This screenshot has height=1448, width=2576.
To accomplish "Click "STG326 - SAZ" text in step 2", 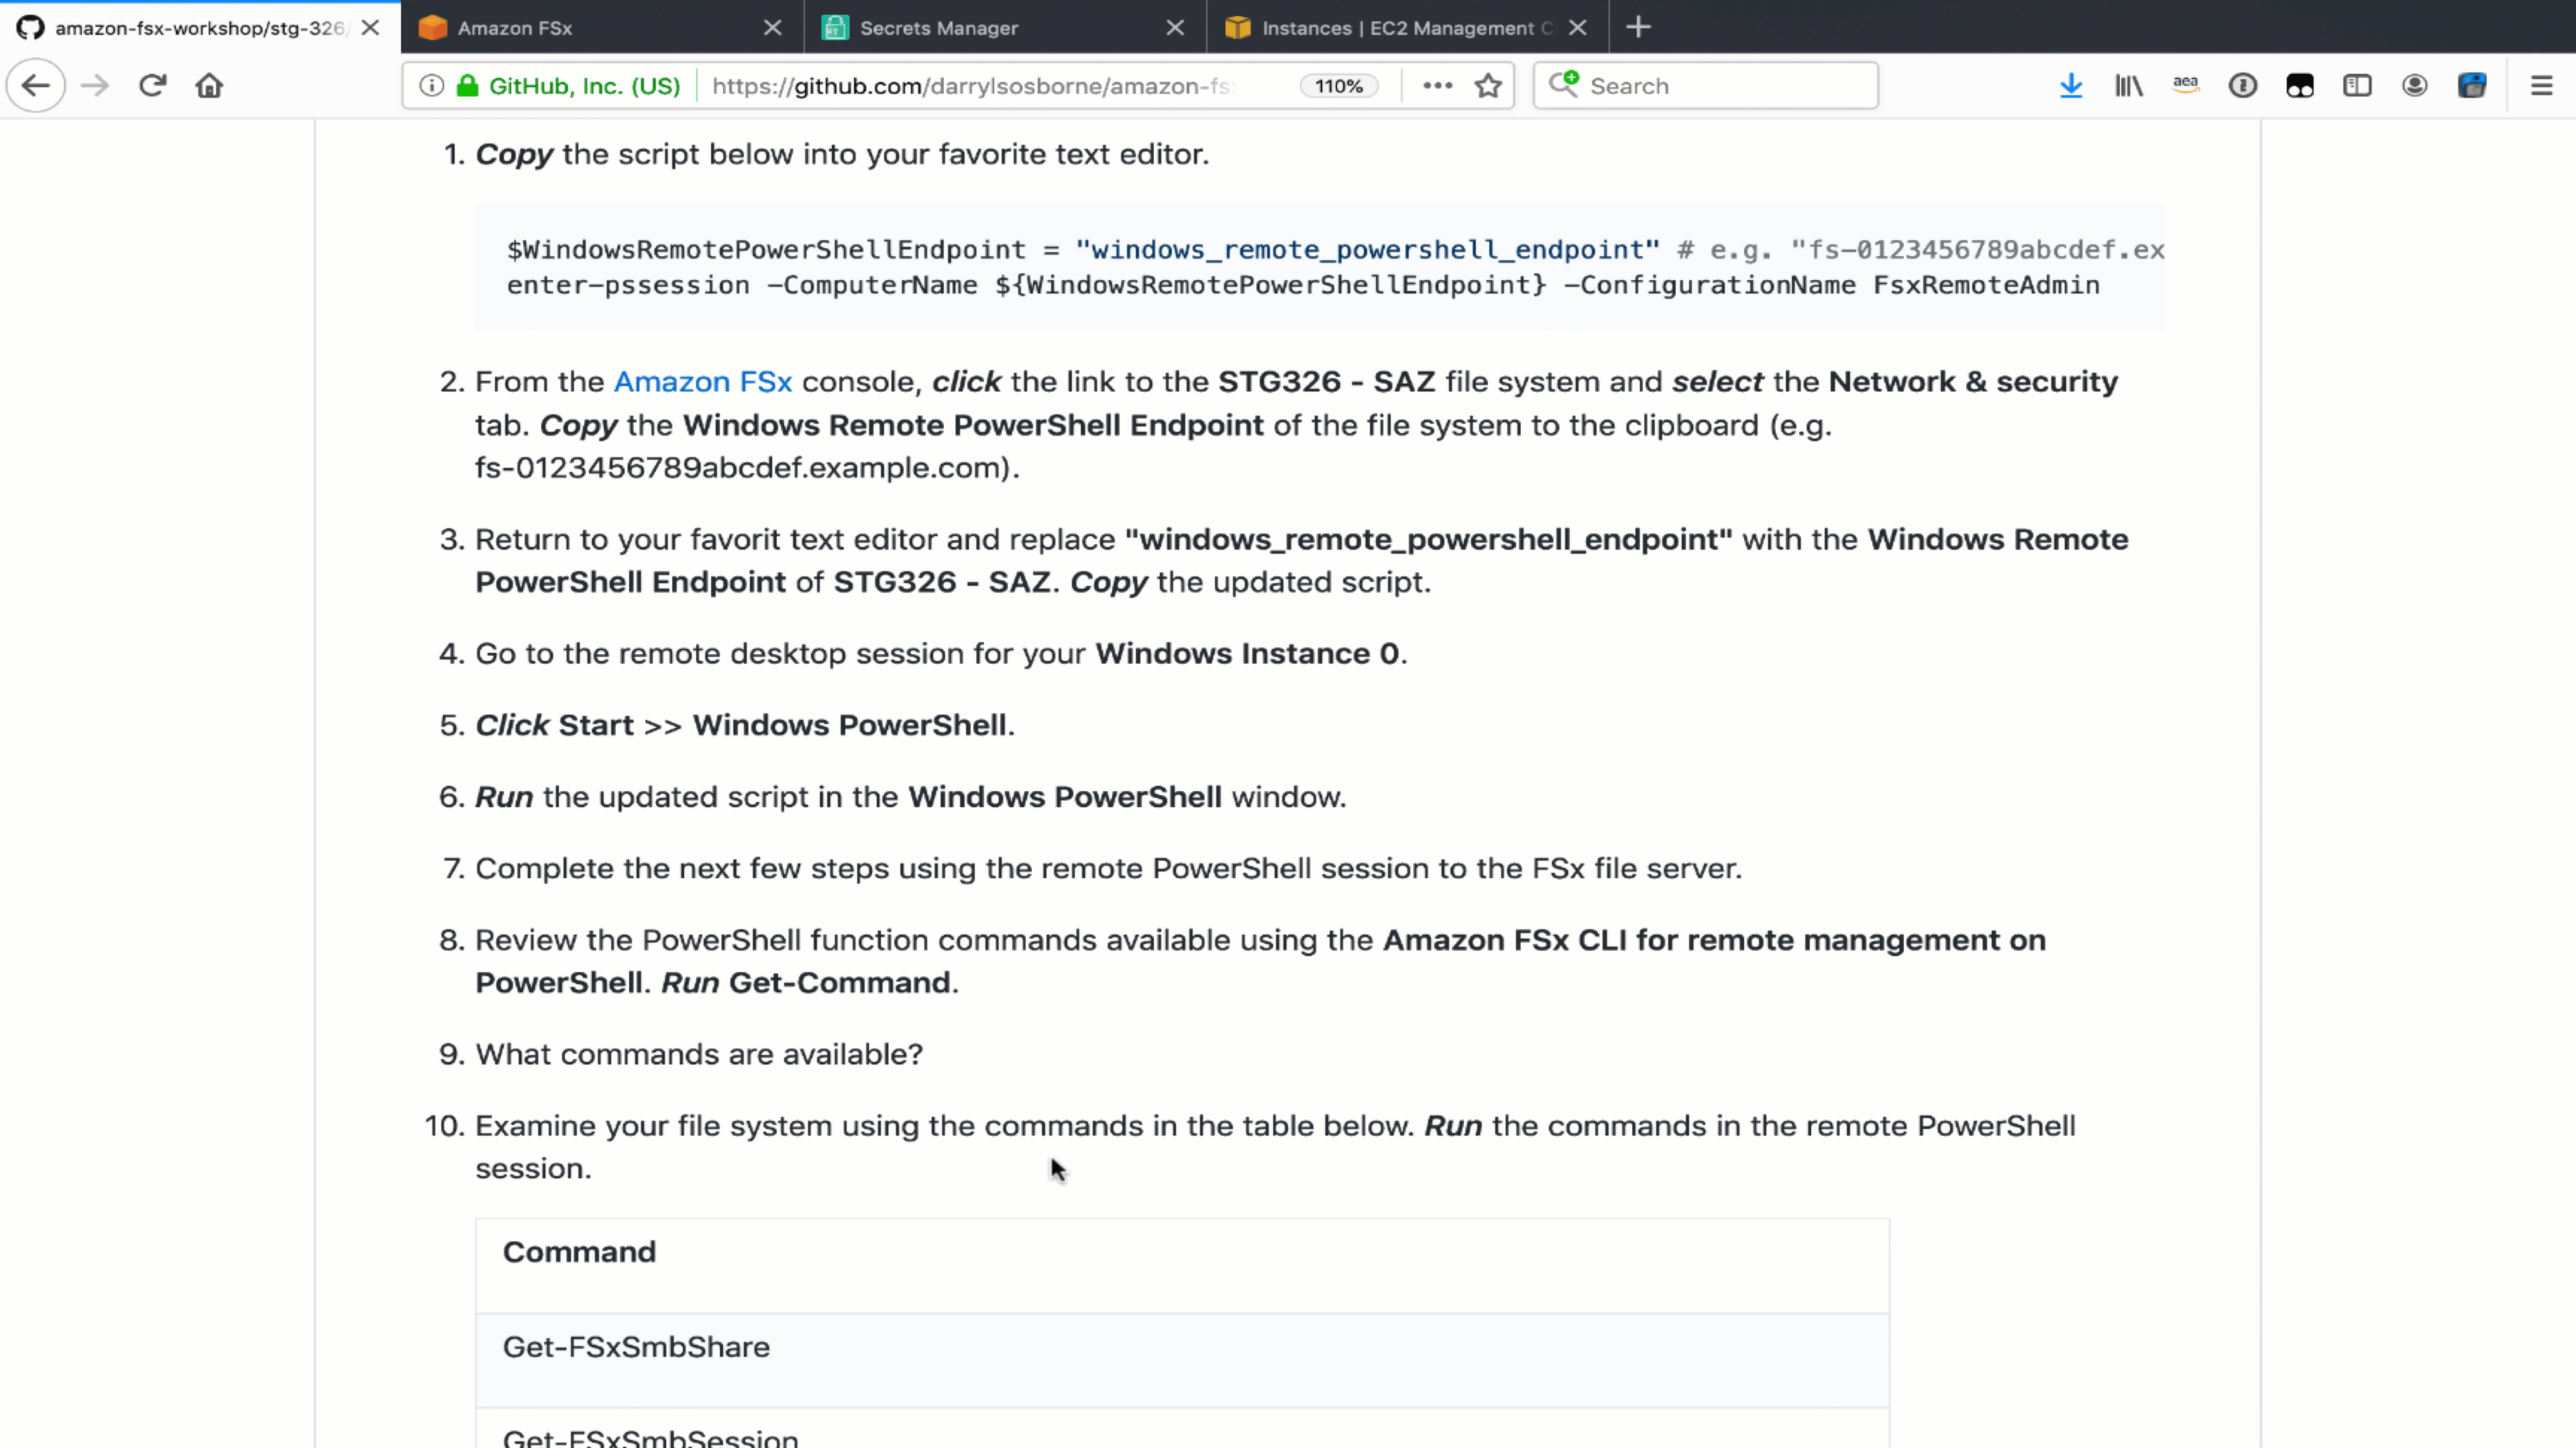I will [x=1327, y=382].
